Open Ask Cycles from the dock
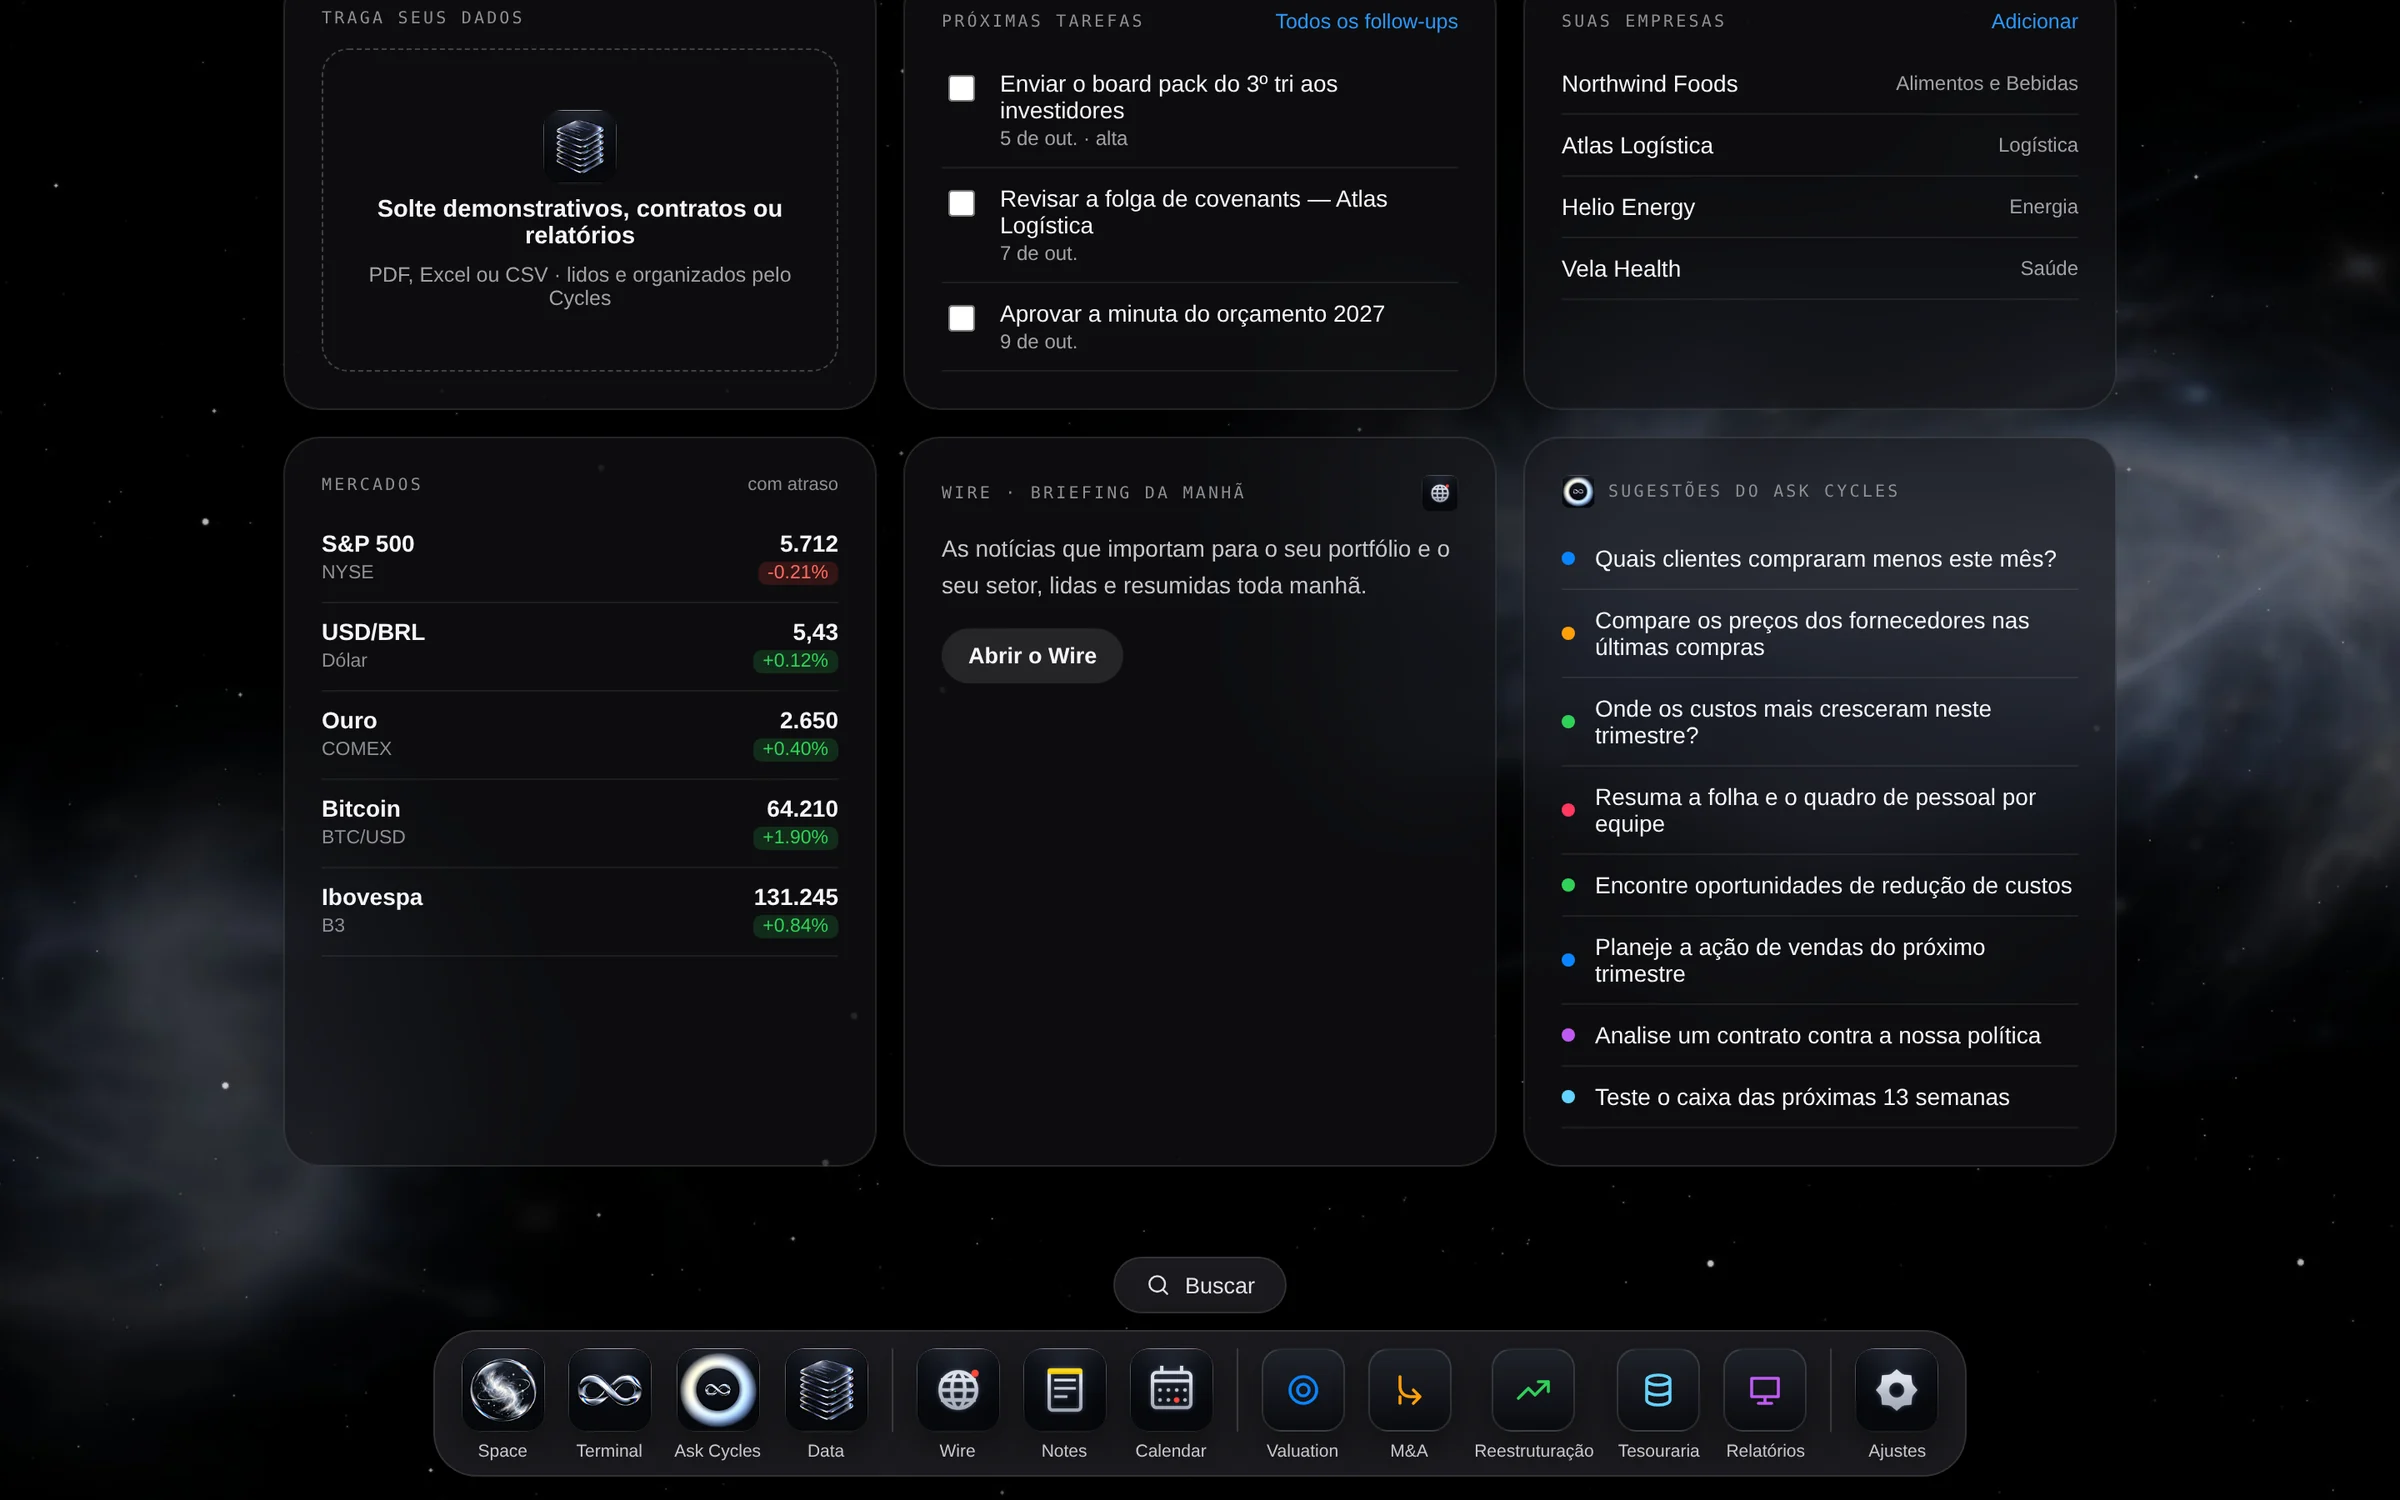Viewport: 2400px width, 1500px height. [717, 1389]
